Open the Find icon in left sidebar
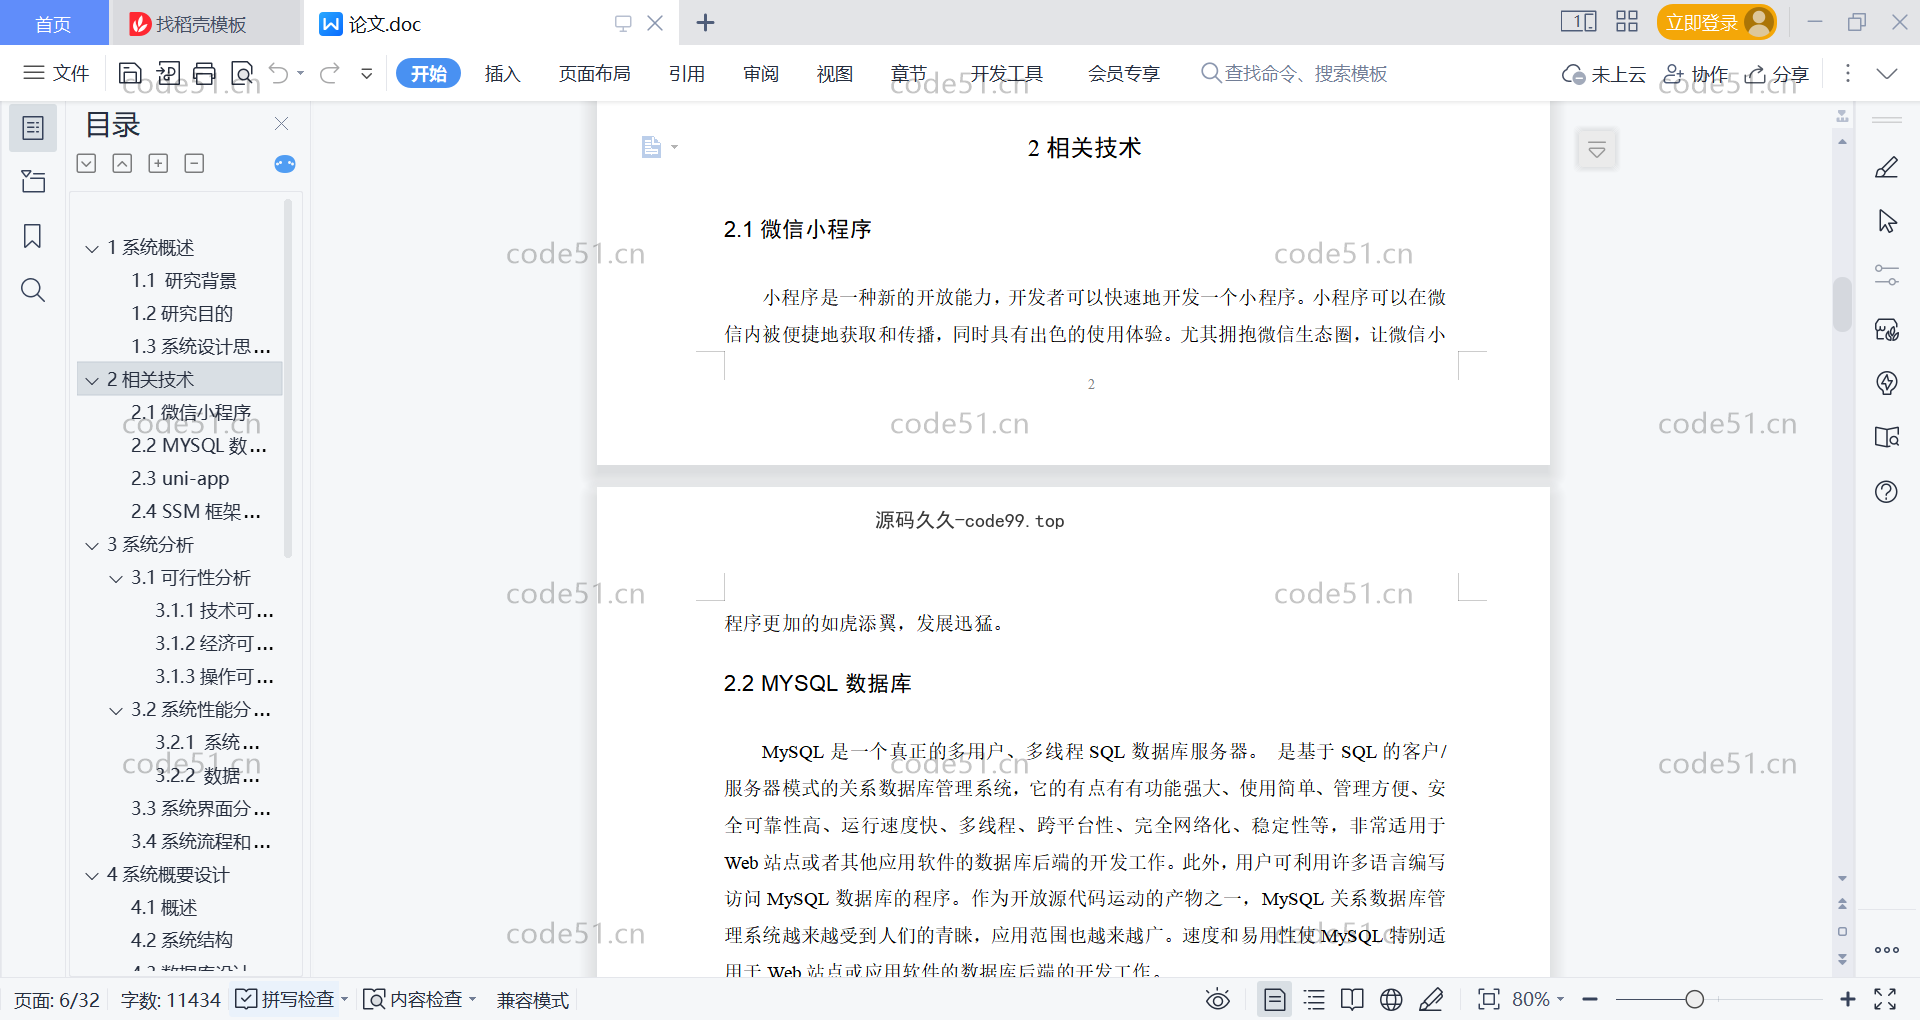This screenshot has width=1920, height=1020. coord(33,290)
